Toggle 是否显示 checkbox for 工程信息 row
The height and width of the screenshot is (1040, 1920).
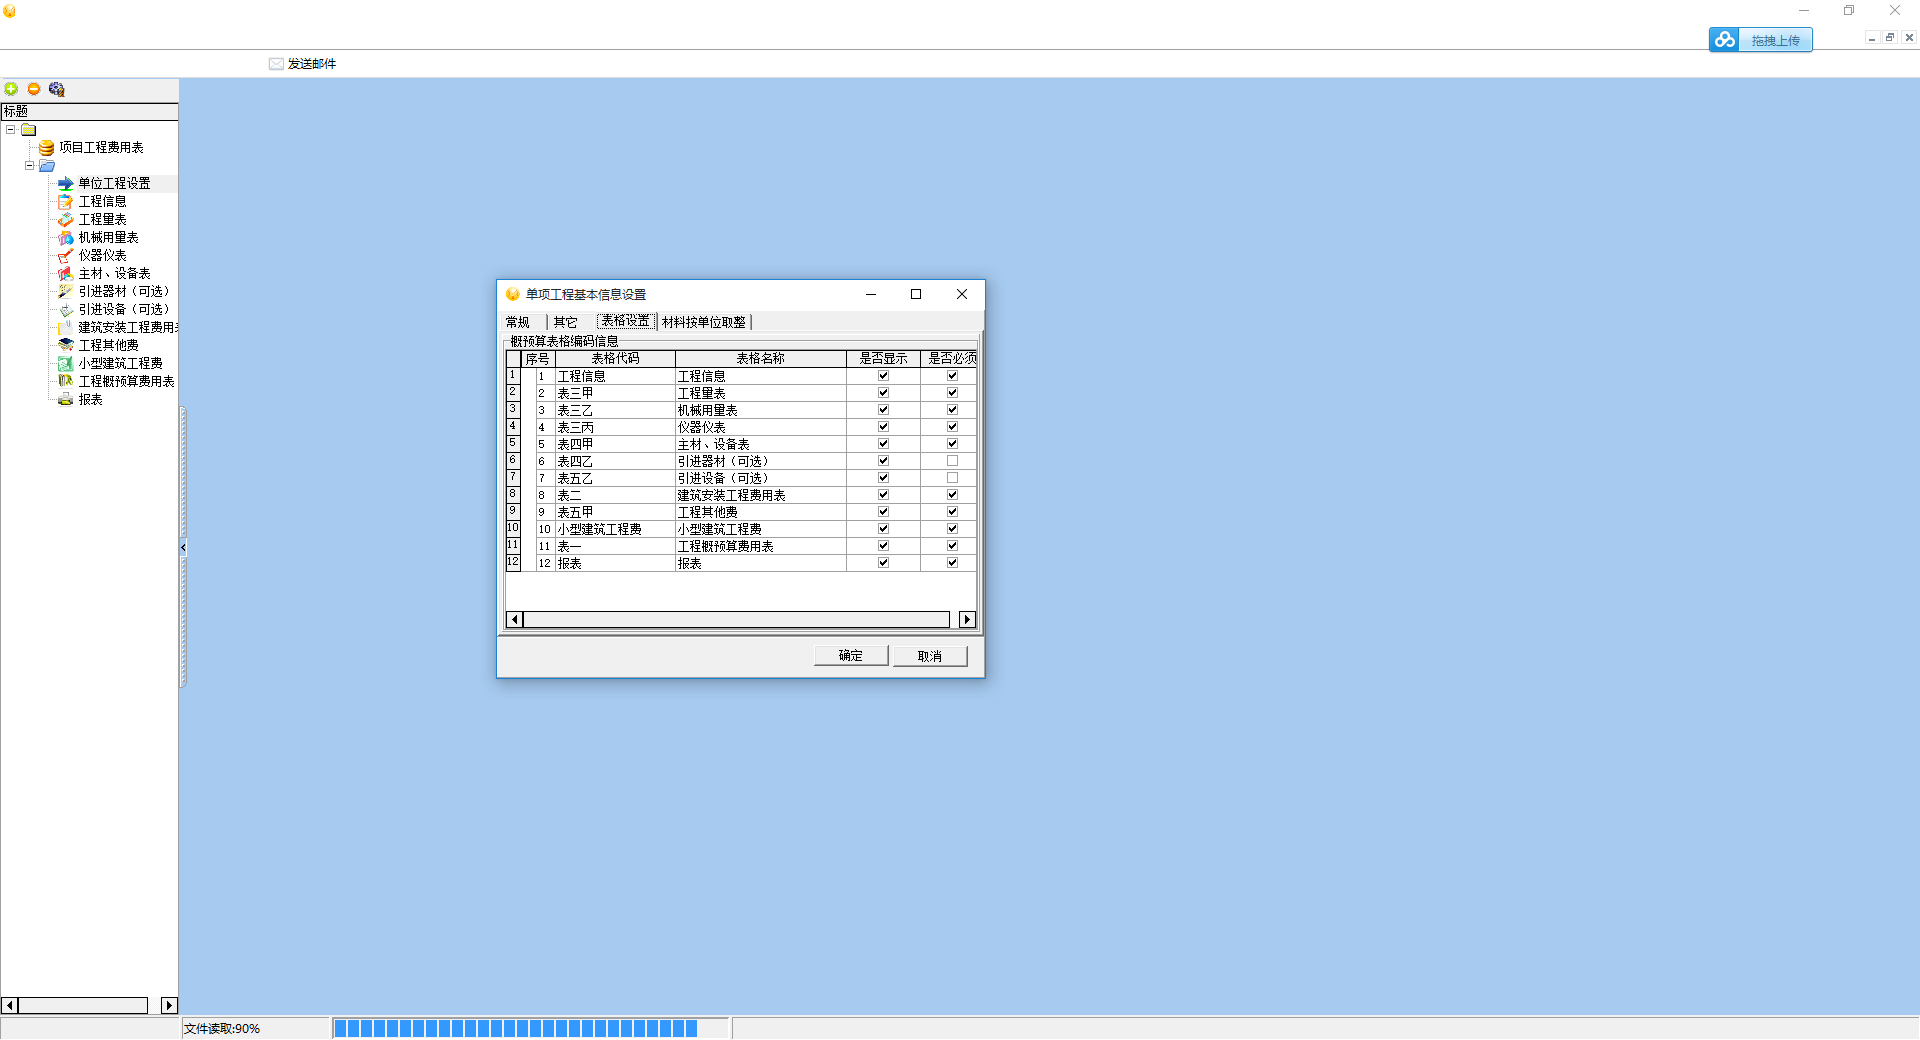point(884,377)
